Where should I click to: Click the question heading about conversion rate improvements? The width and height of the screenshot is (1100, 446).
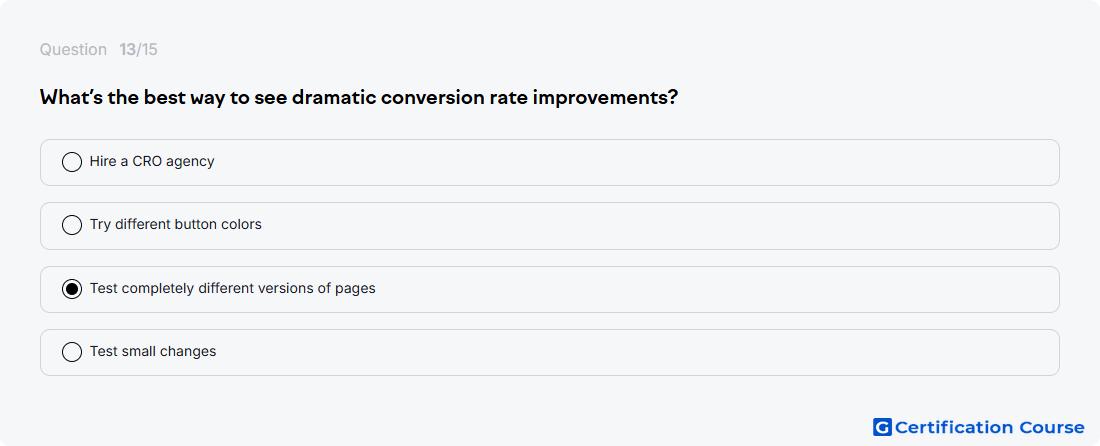(358, 97)
